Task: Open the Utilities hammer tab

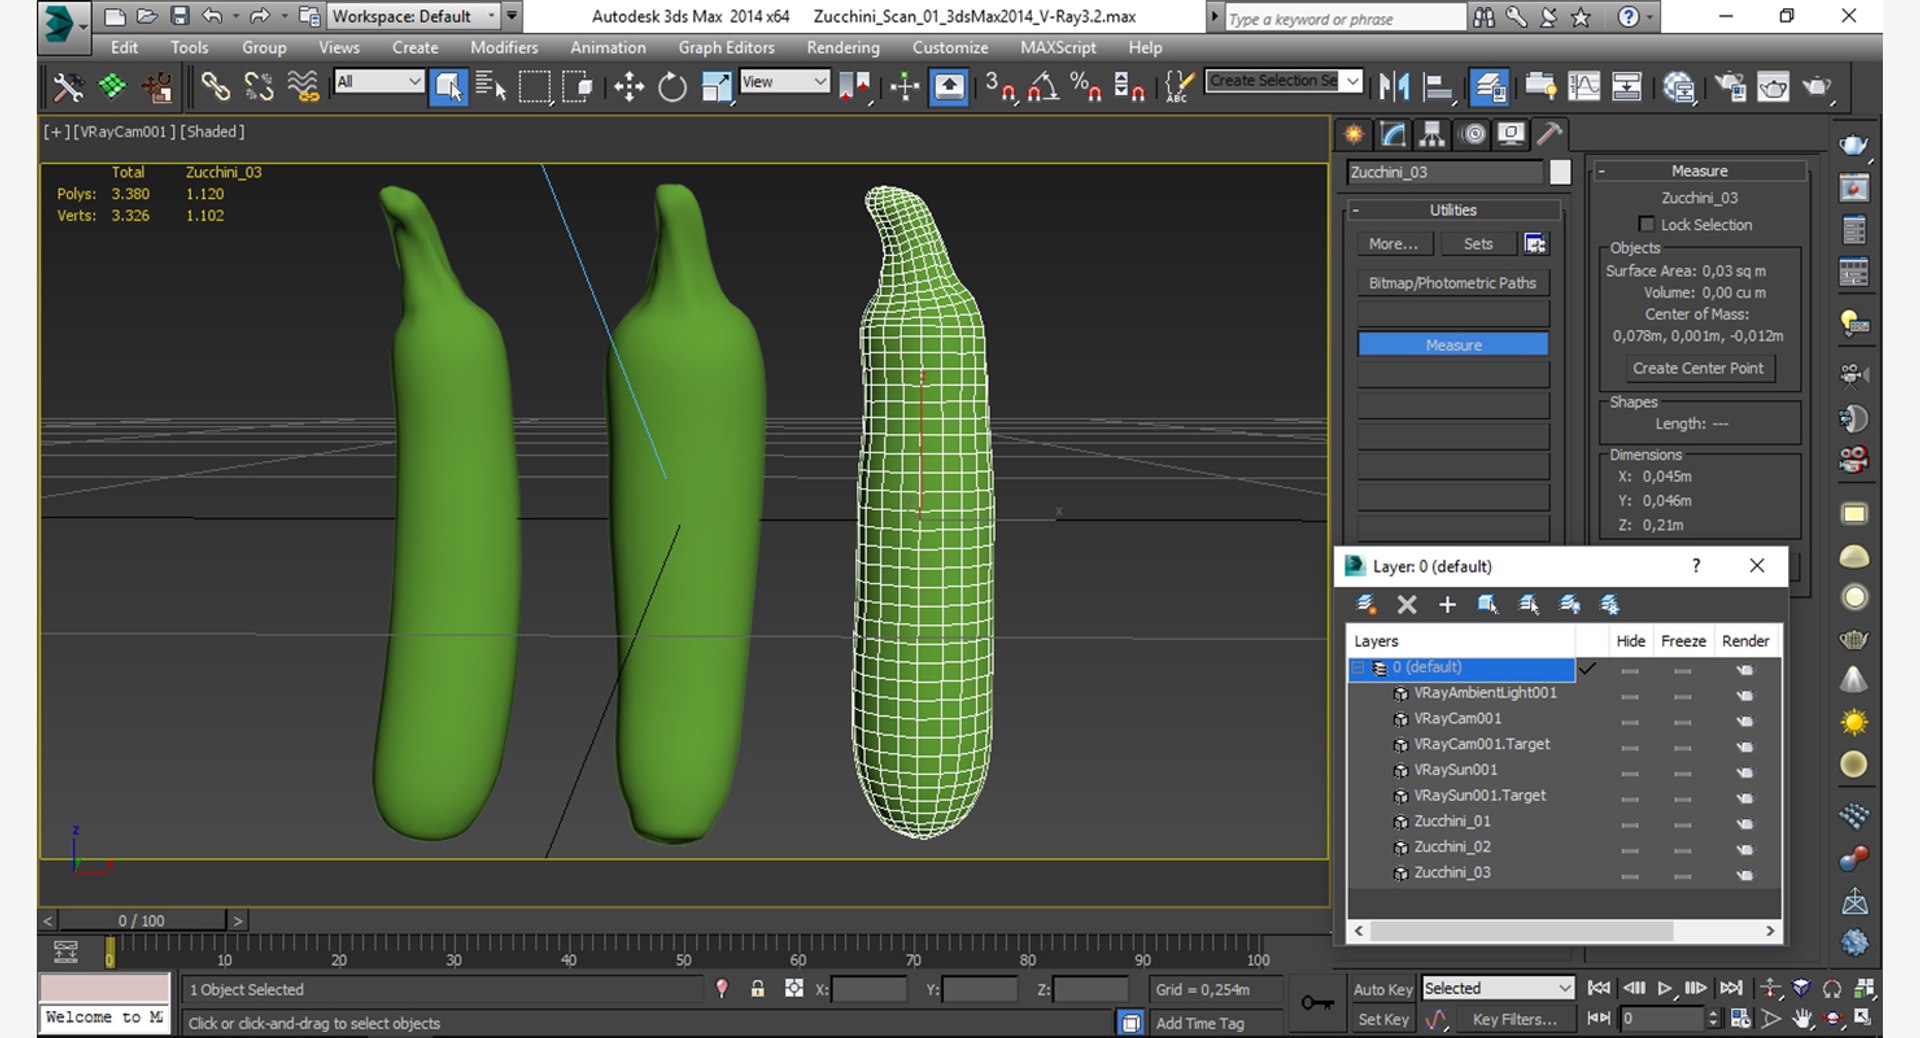Action: [x=1550, y=134]
